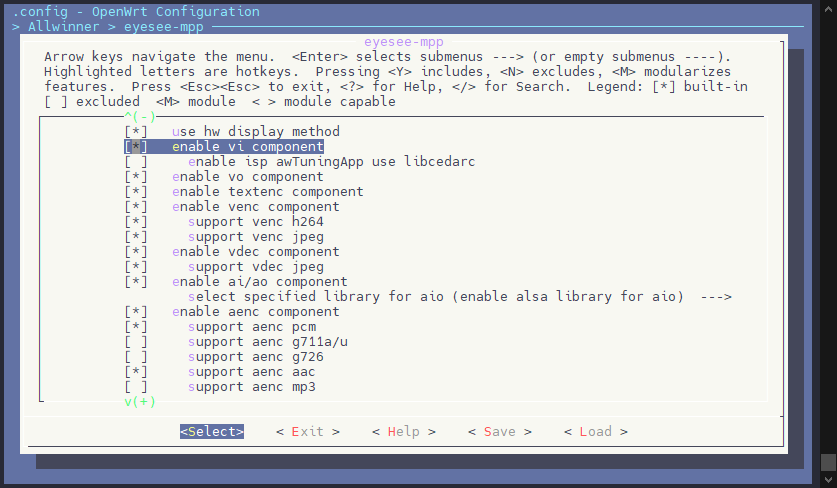
Task: Click the terminal scrollbar down arrow
Action: point(828,479)
